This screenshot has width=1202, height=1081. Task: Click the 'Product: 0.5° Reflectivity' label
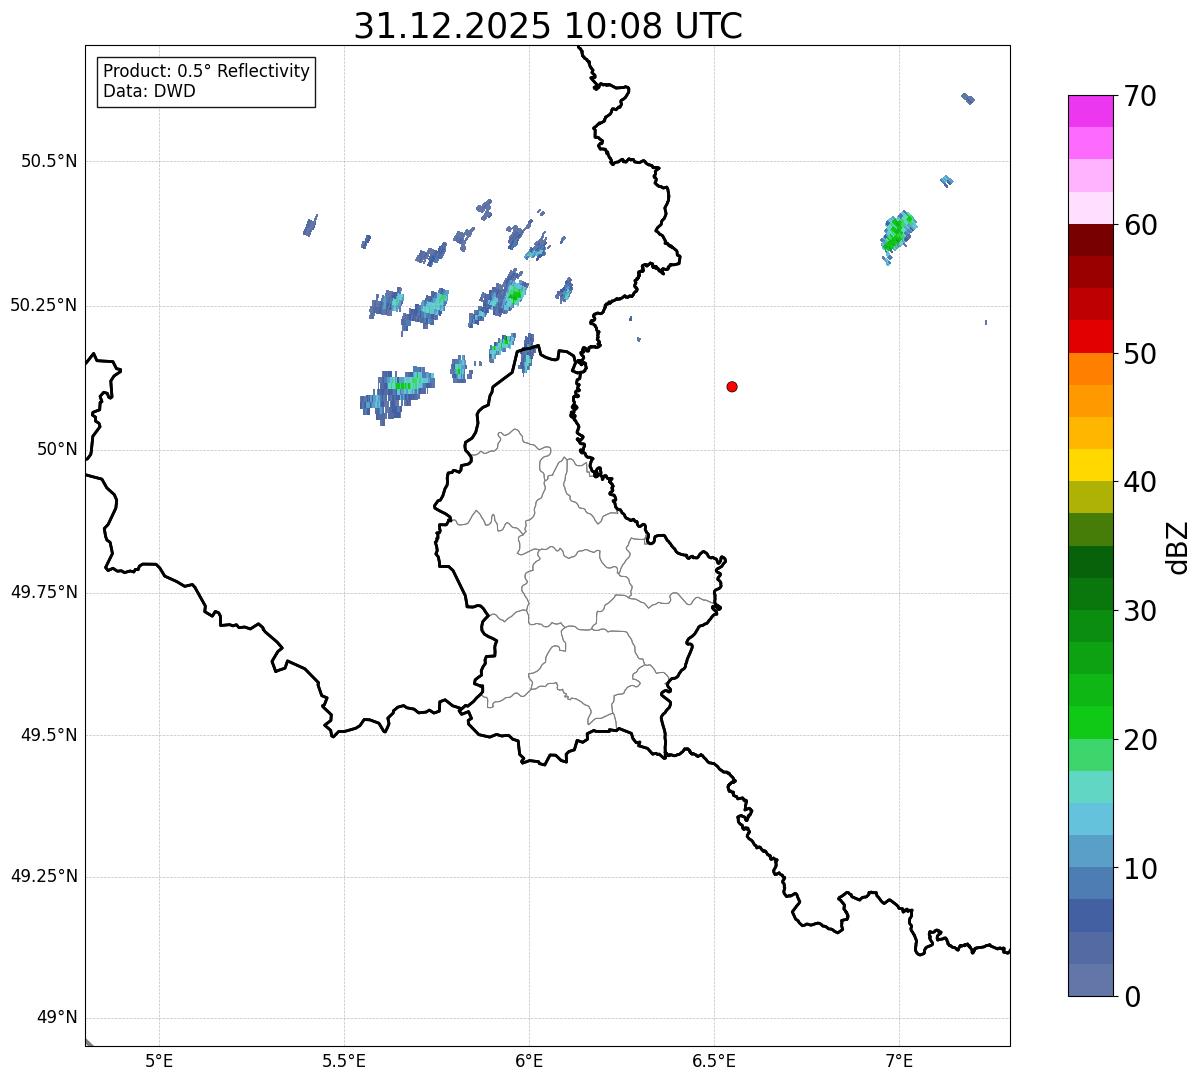pos(207,72)
